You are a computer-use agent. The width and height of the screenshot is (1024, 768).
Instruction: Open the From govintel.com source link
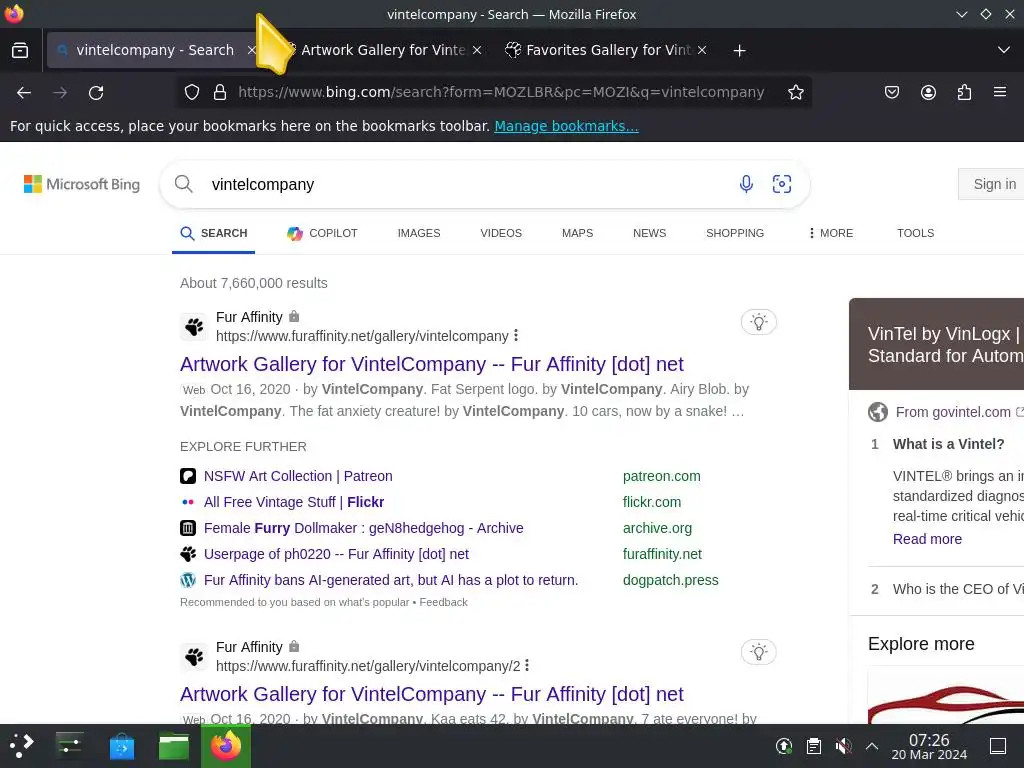(x=953, y=412)
